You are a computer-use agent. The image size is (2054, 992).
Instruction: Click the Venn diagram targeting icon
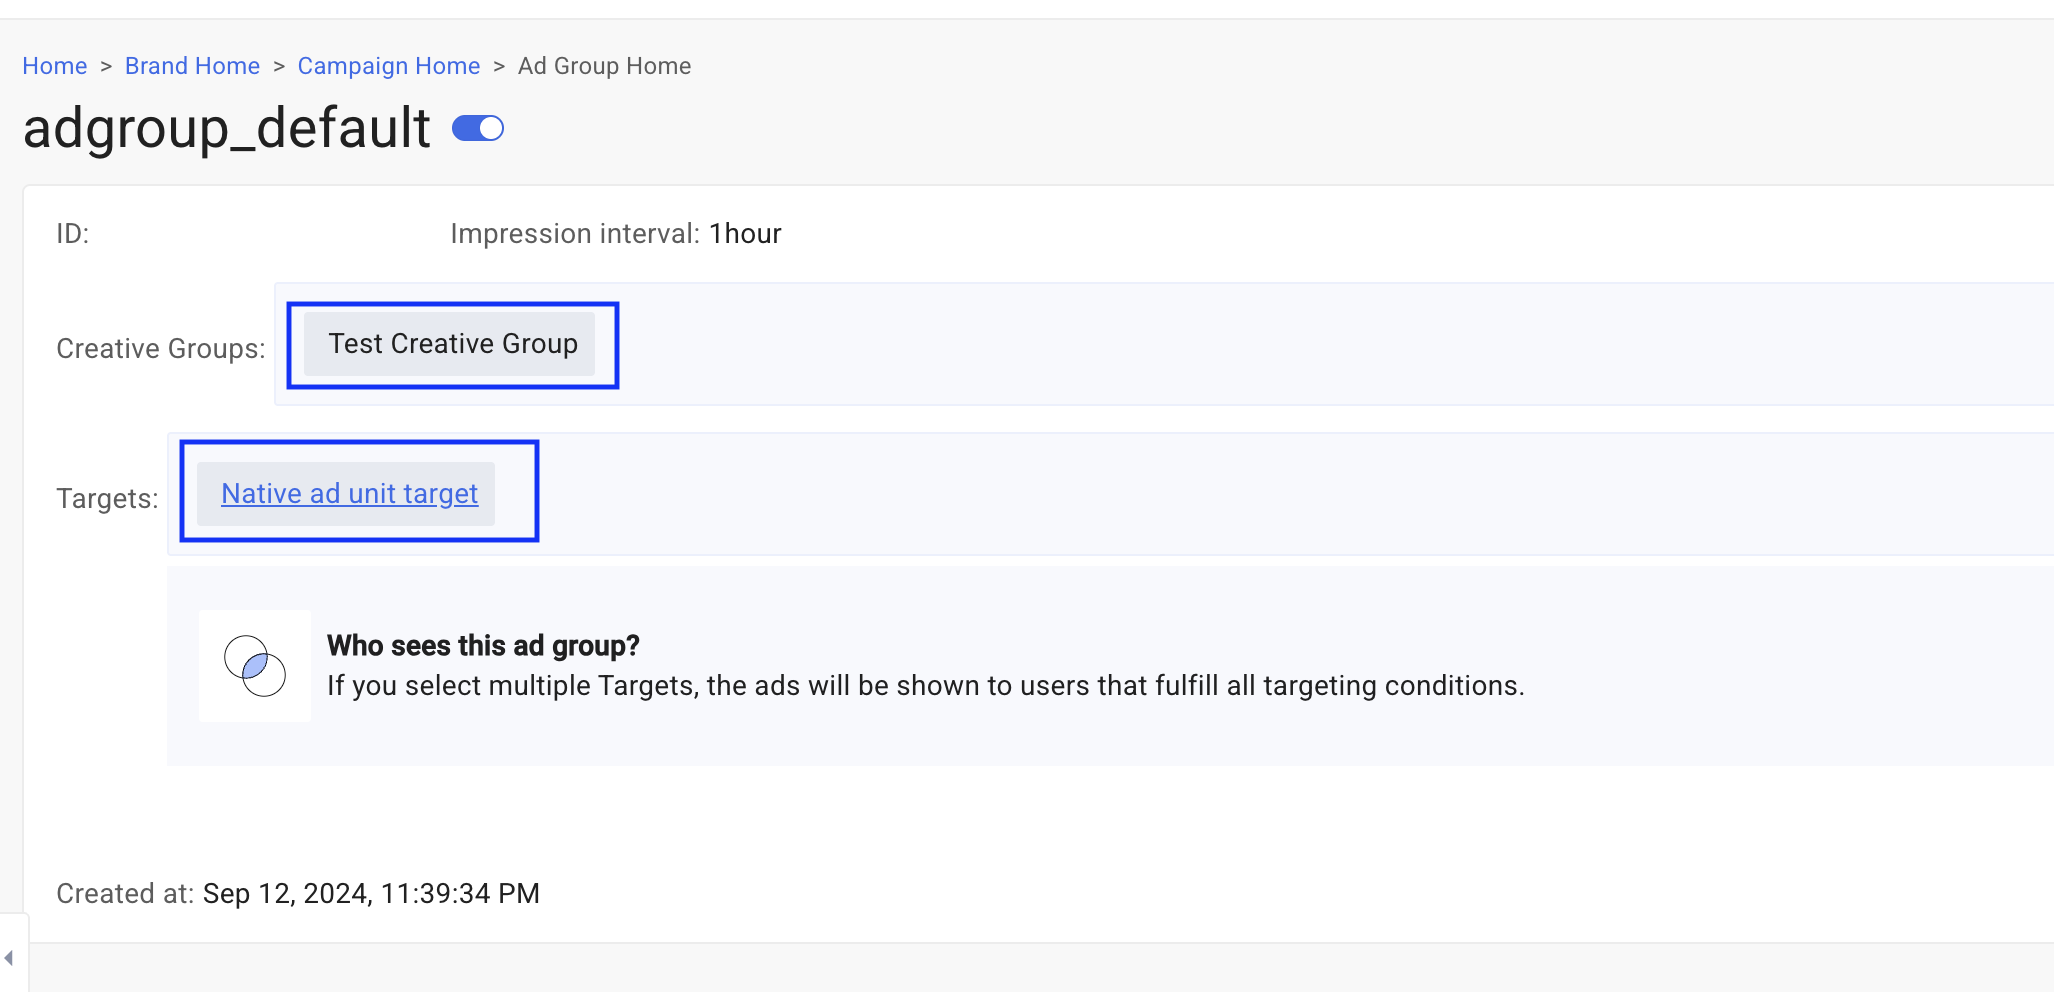pyautogui.click(x=255, y=666)
